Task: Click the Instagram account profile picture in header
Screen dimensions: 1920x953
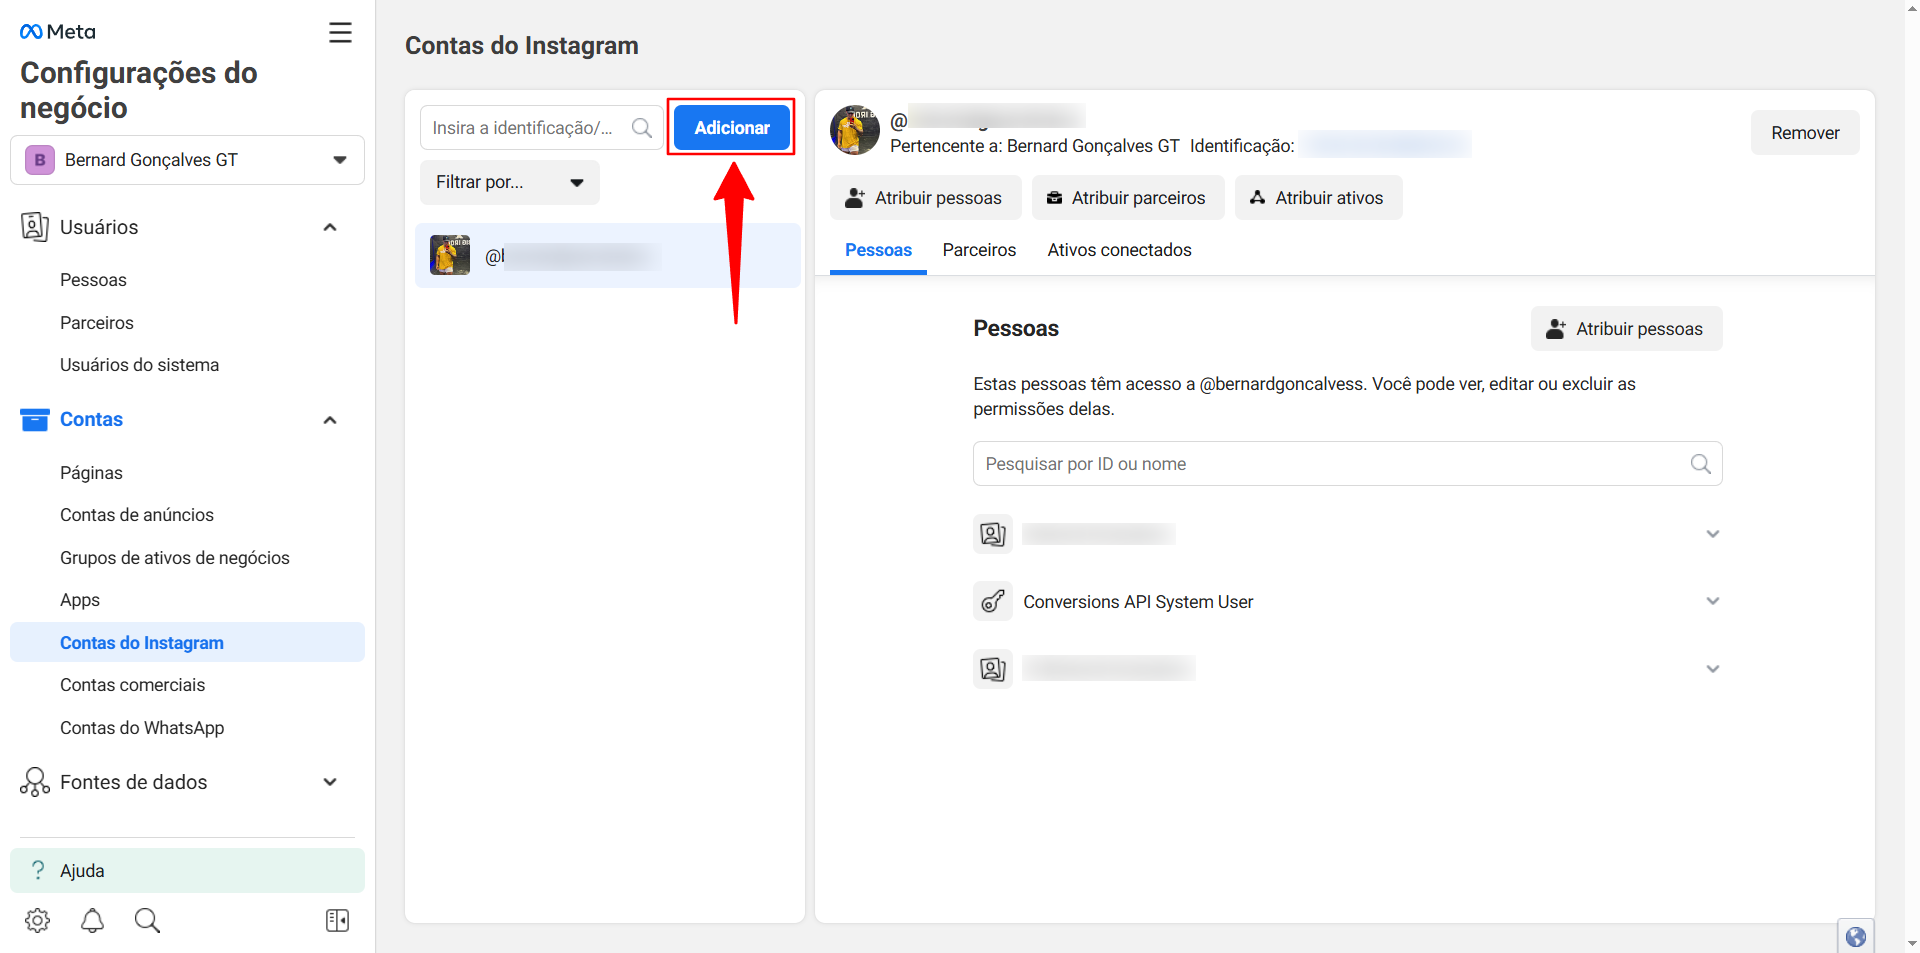Action: click(855, 130)
